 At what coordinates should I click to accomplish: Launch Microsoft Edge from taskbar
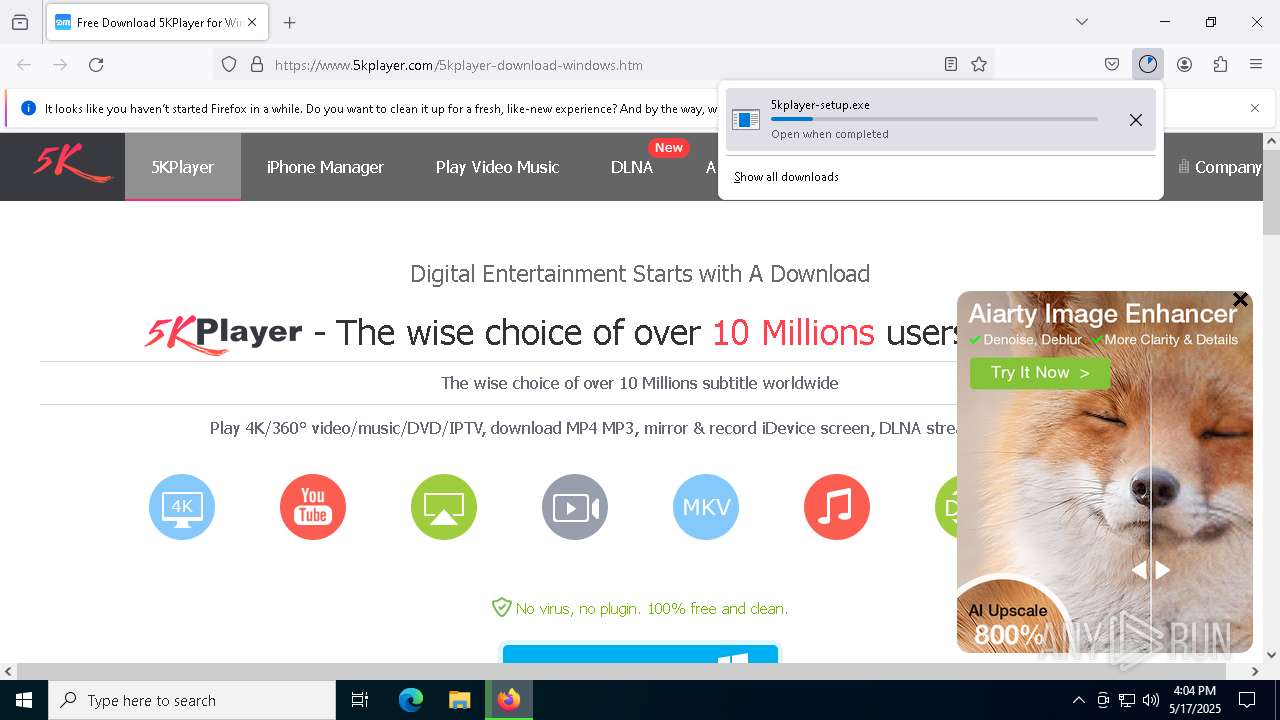411,700
